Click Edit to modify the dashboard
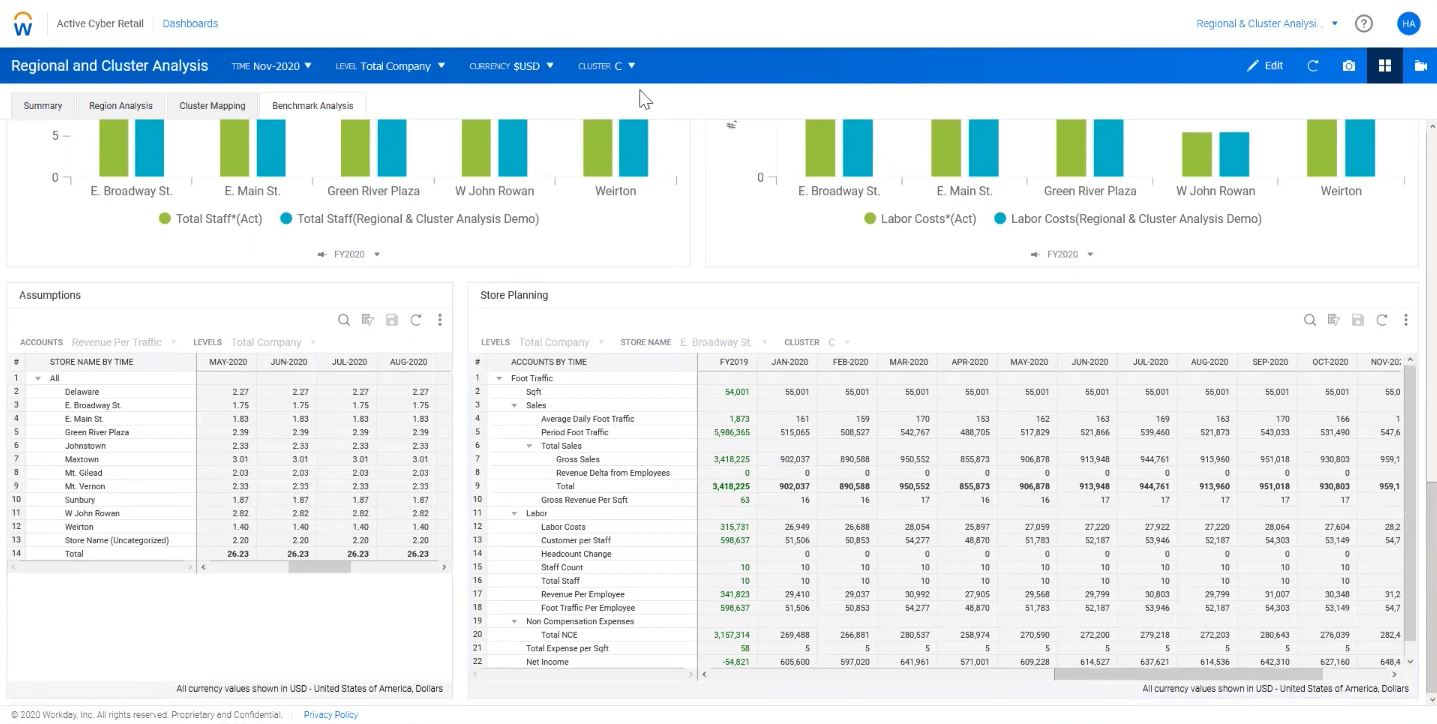 click(x=1267, y=65)
